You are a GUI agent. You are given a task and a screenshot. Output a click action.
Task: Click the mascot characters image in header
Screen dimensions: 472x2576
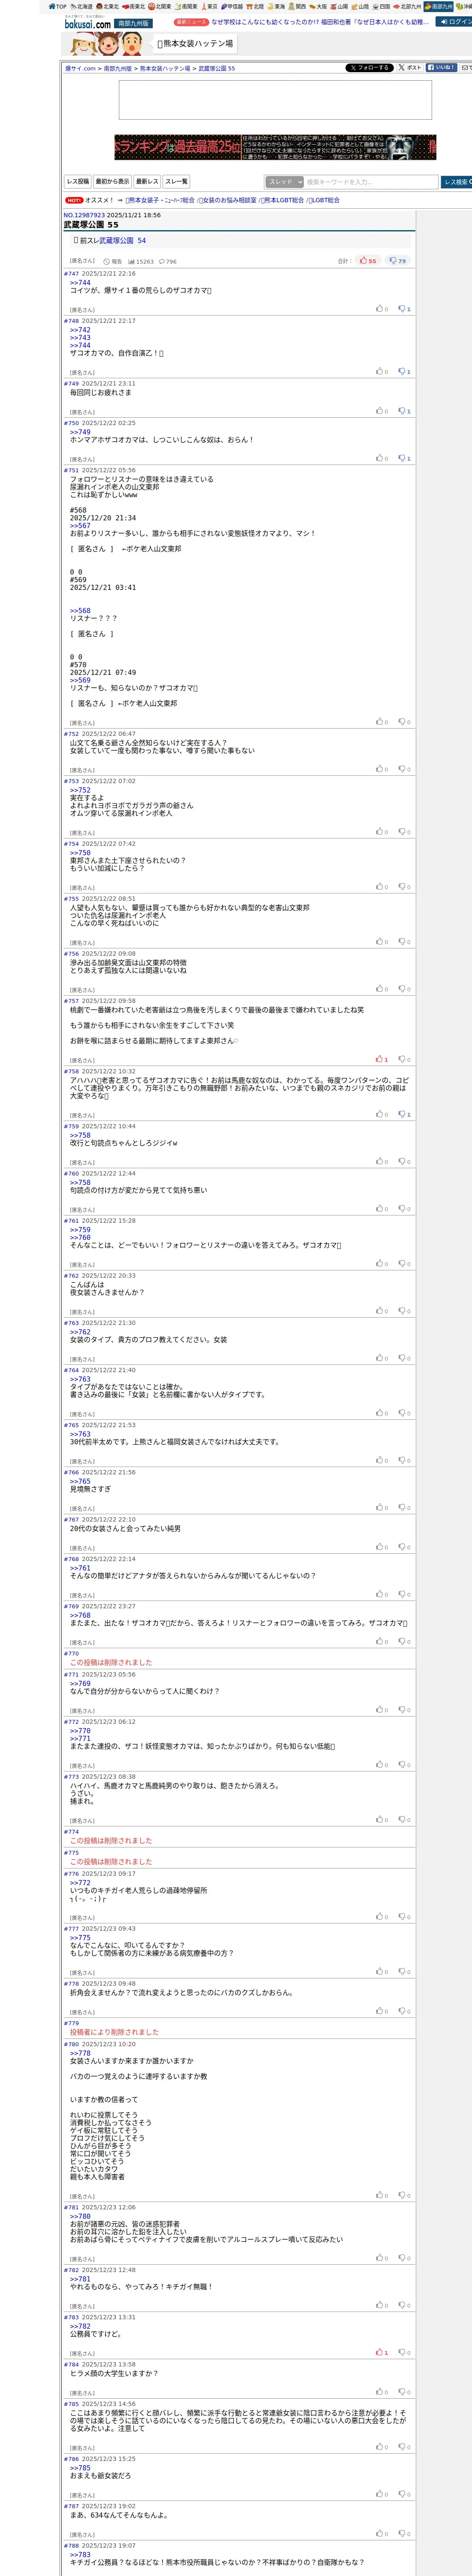tap(107, 44)
